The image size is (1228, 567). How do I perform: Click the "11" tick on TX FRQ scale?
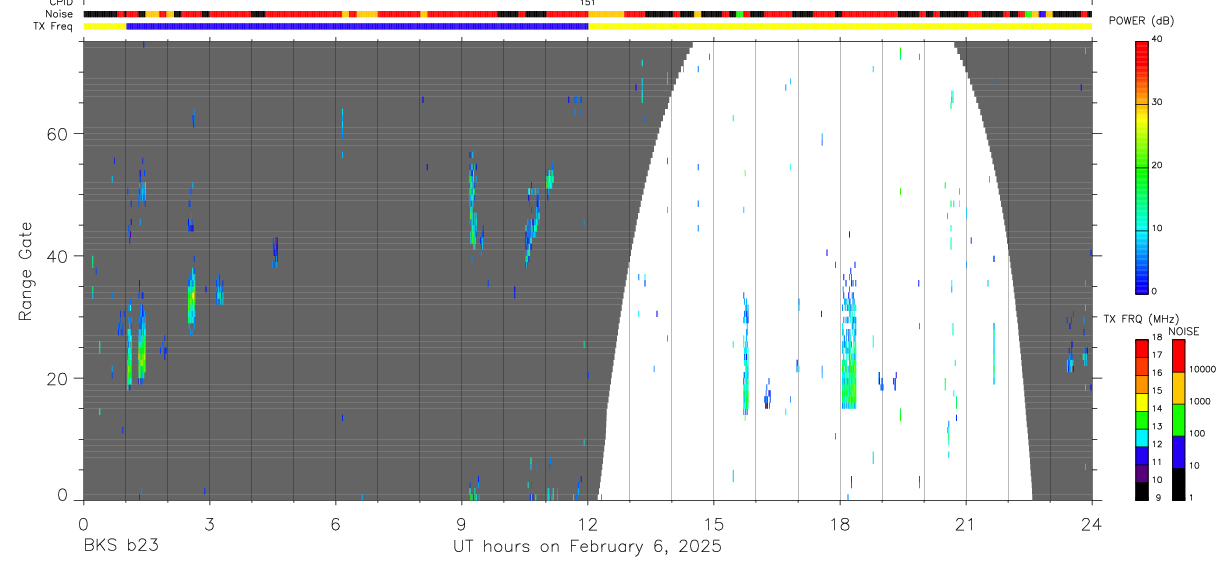click(1157, 462)
